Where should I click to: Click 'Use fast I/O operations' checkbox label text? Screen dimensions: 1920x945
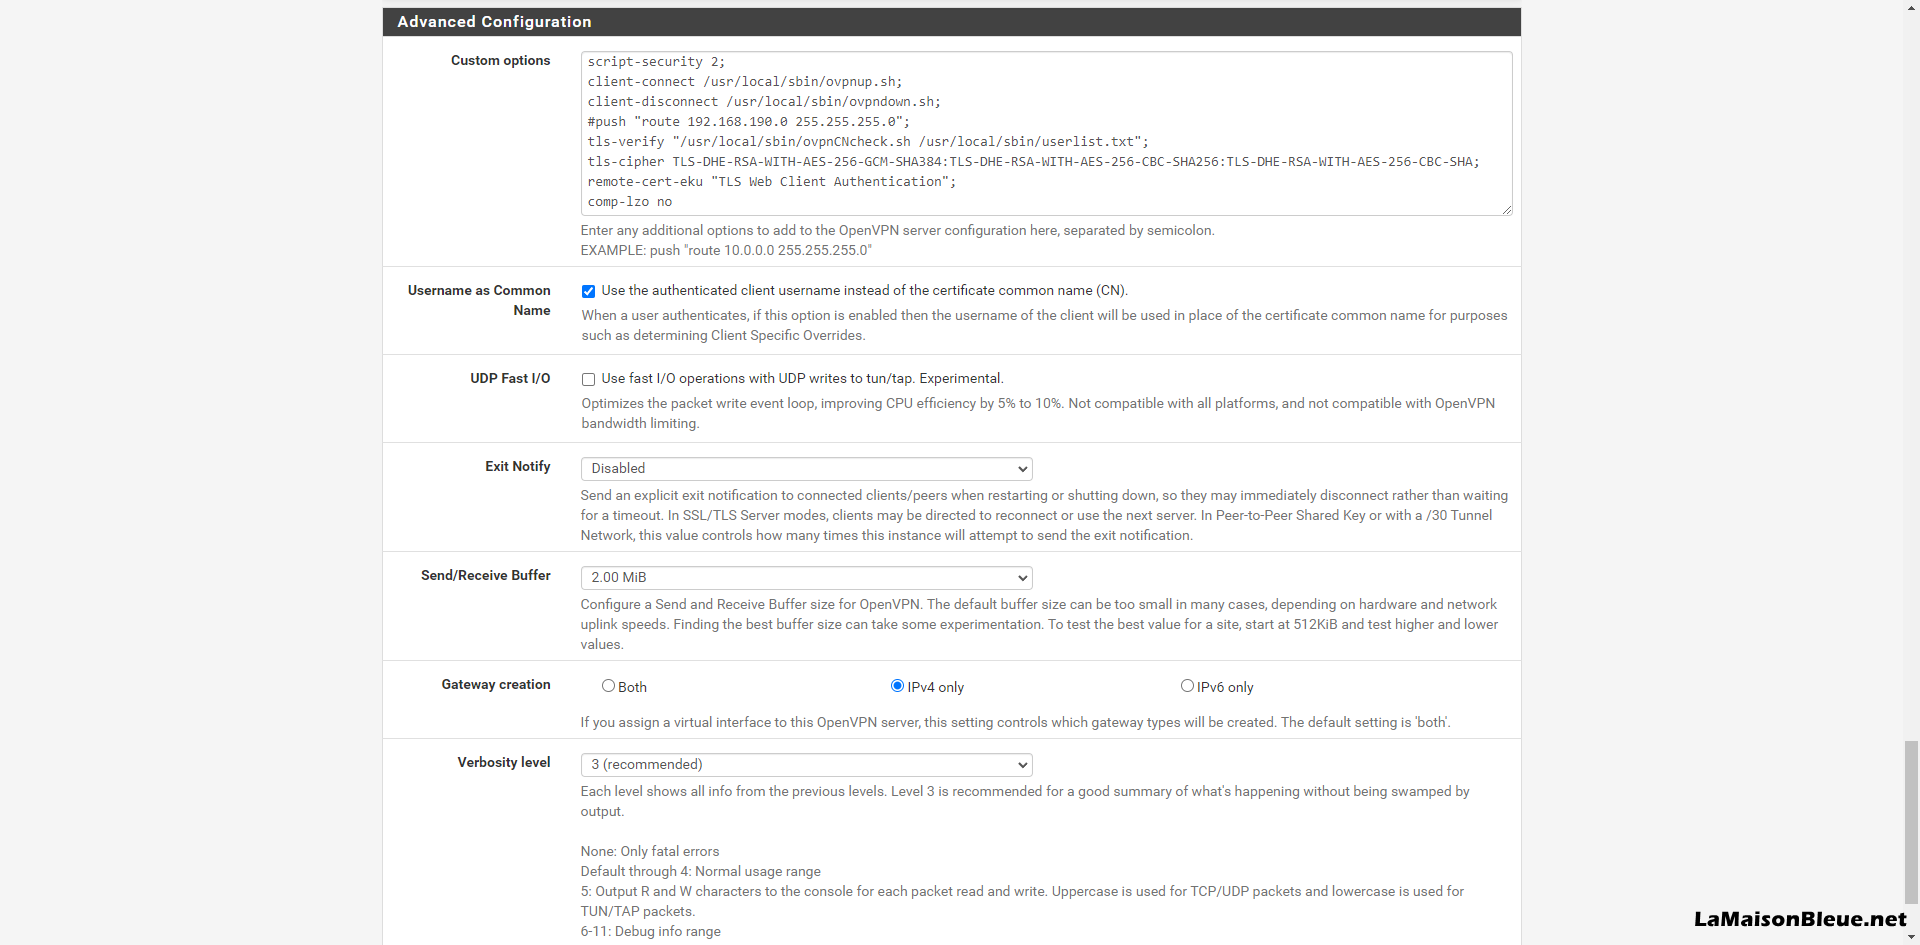pos(802,379)
